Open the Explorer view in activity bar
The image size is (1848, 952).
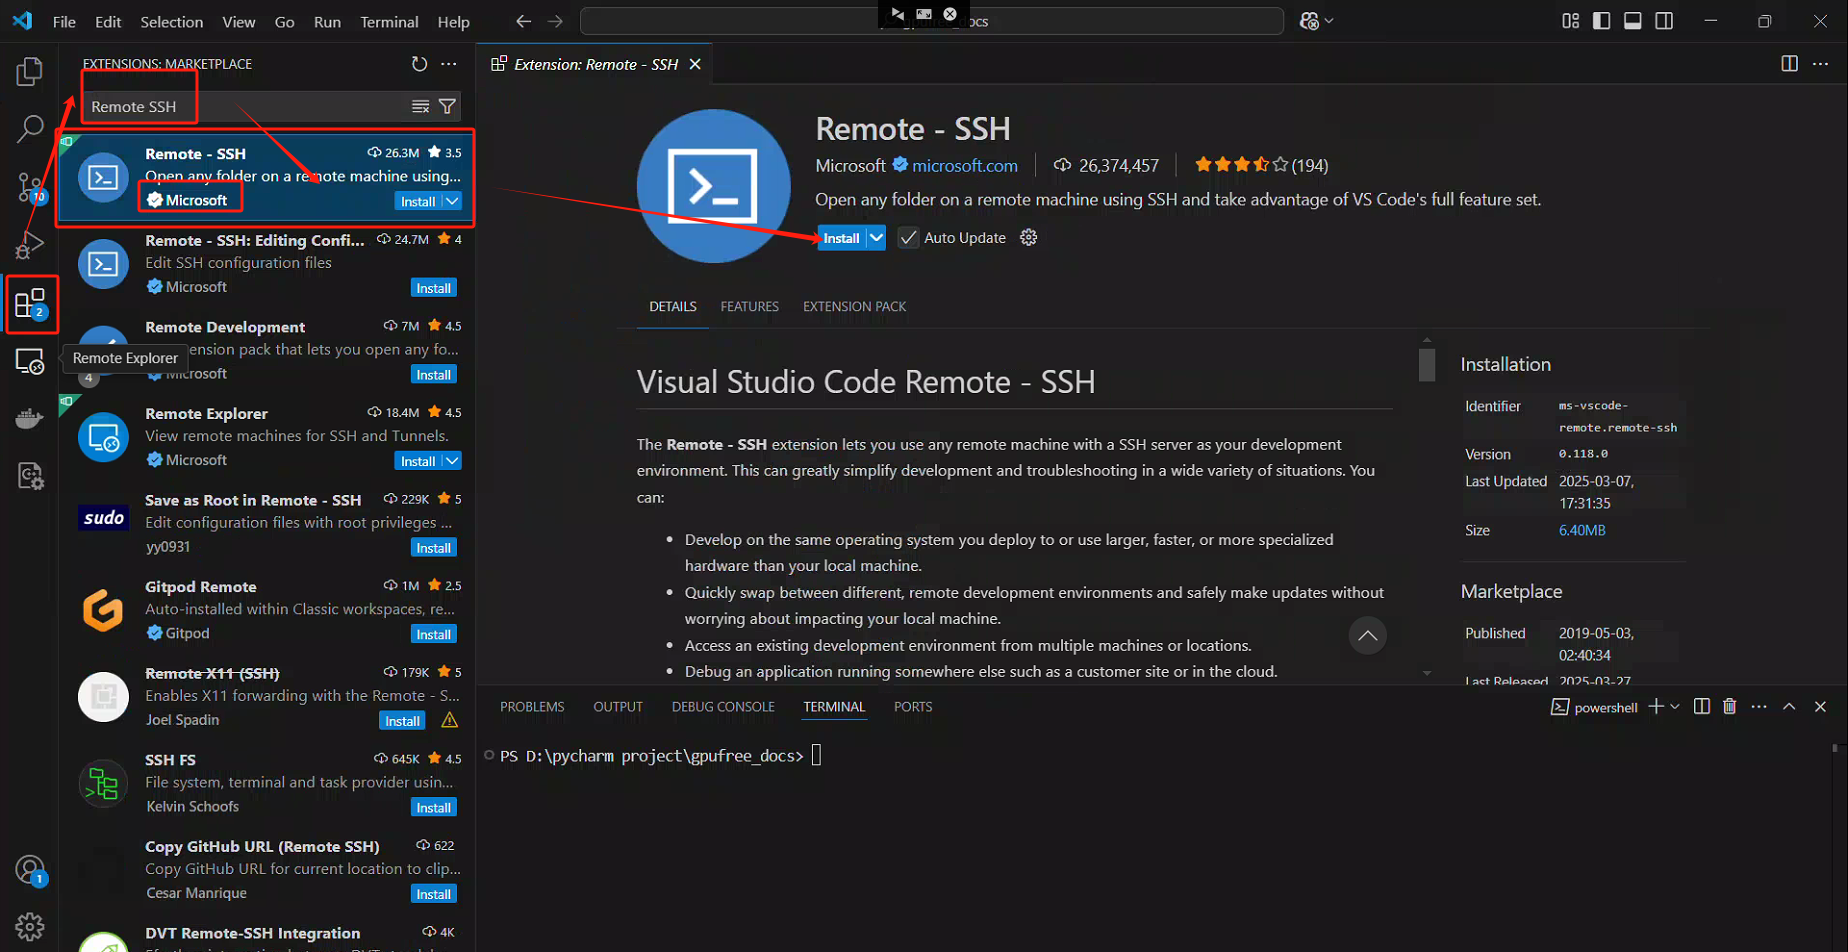(x=30, y=71)
